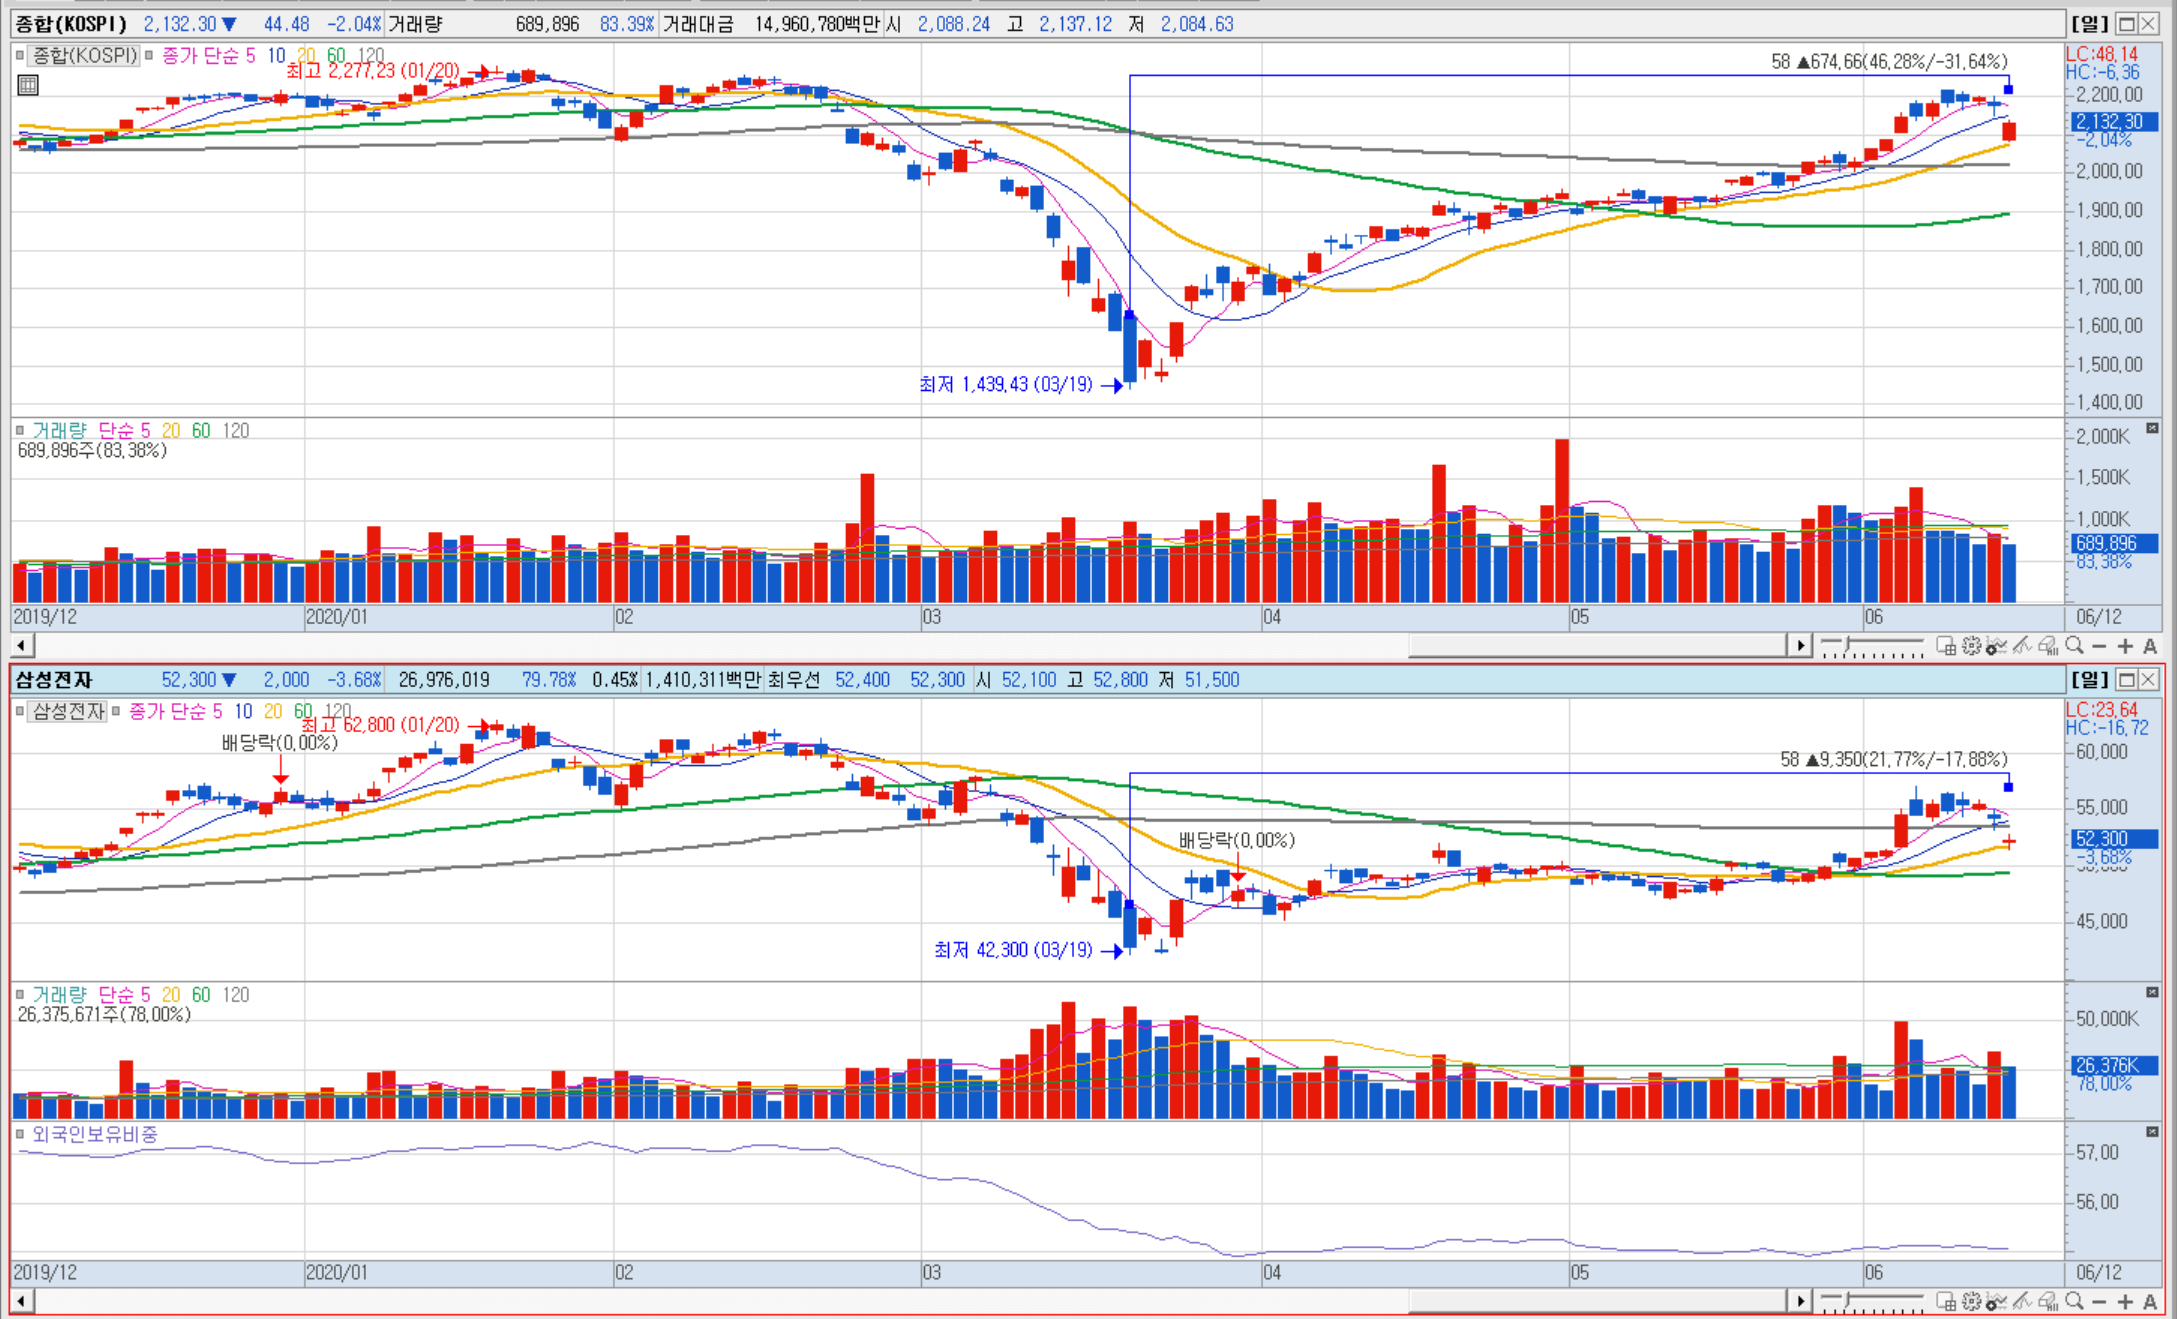
Task: Open indicator chart icon in KOSPI toolbar
Action: pos(1996,646)
